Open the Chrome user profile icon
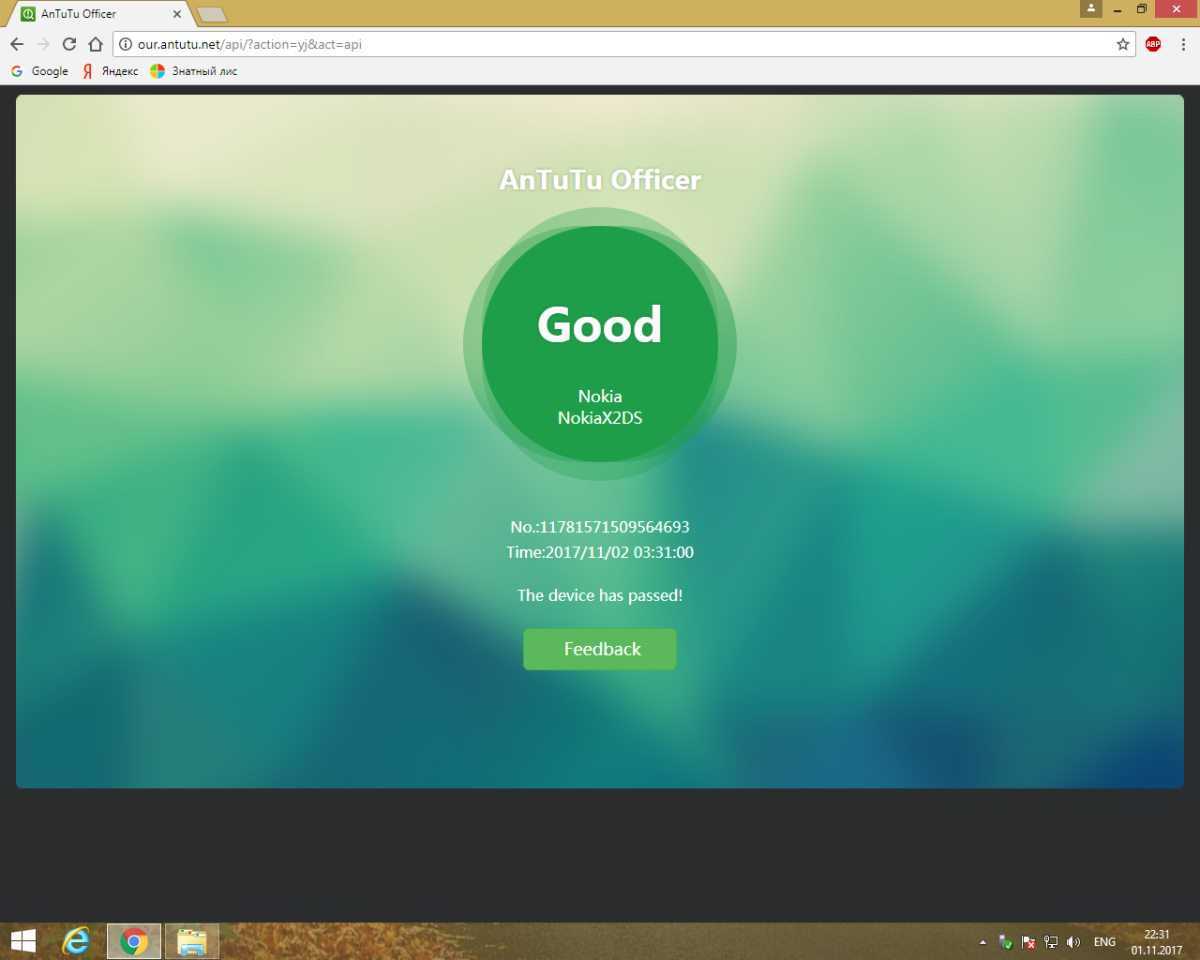1200x960 pixels. [1090, 9]
